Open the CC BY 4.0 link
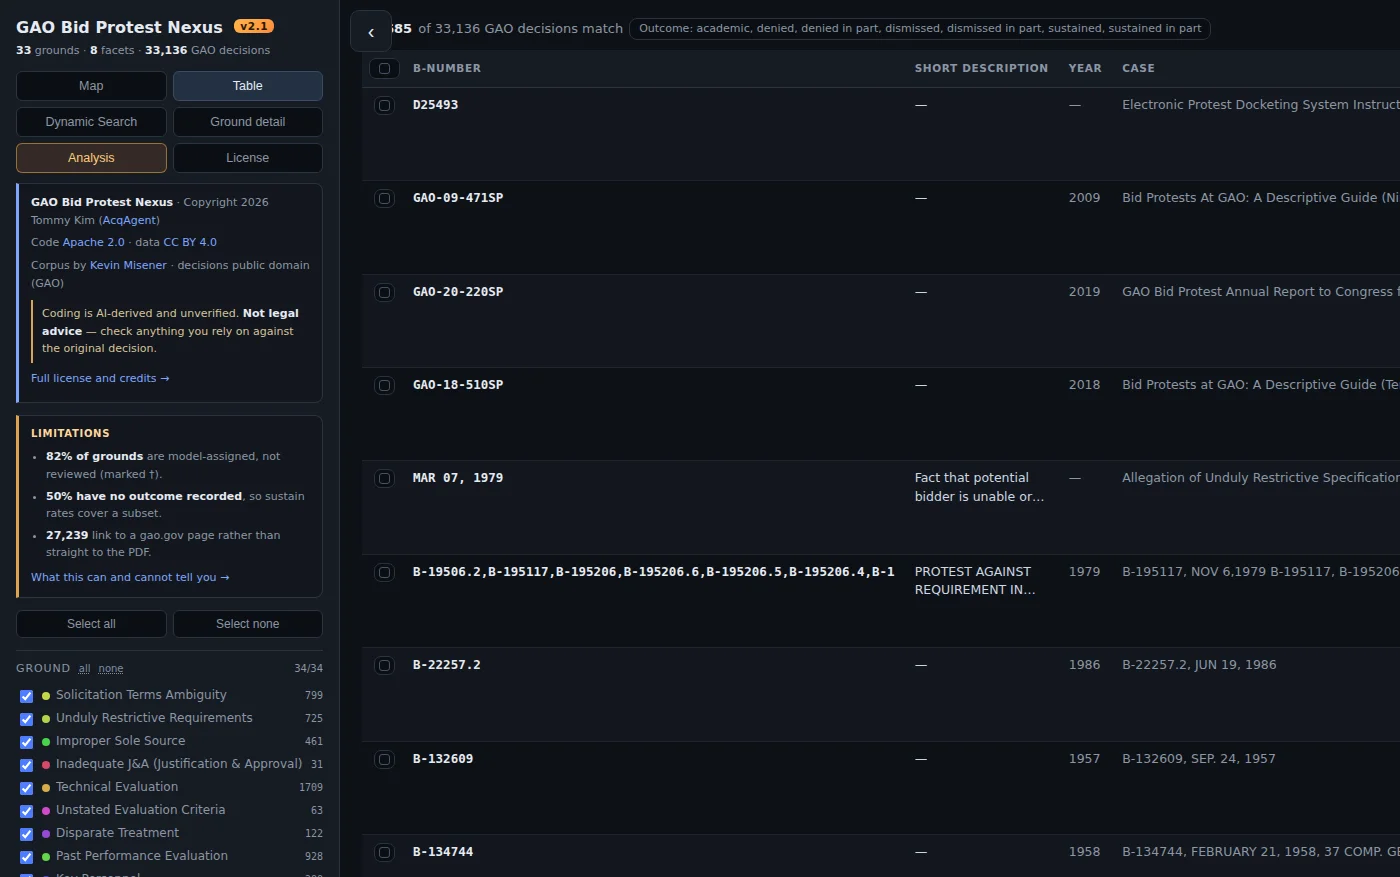This screenshot has width=1400, height=877. [190, 242]
